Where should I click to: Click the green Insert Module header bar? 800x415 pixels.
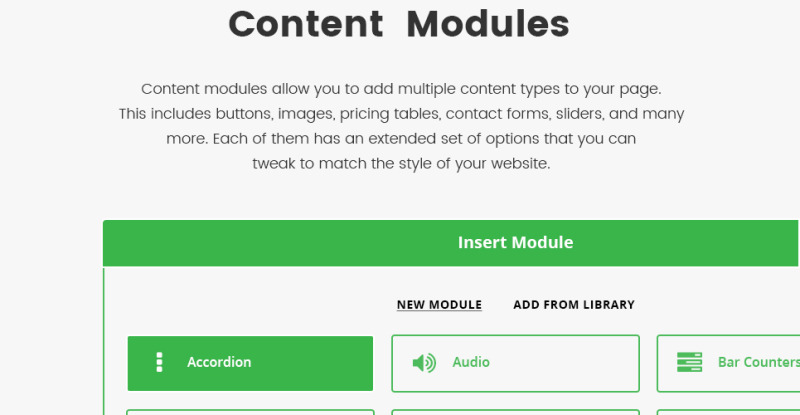tap(451, 243)
